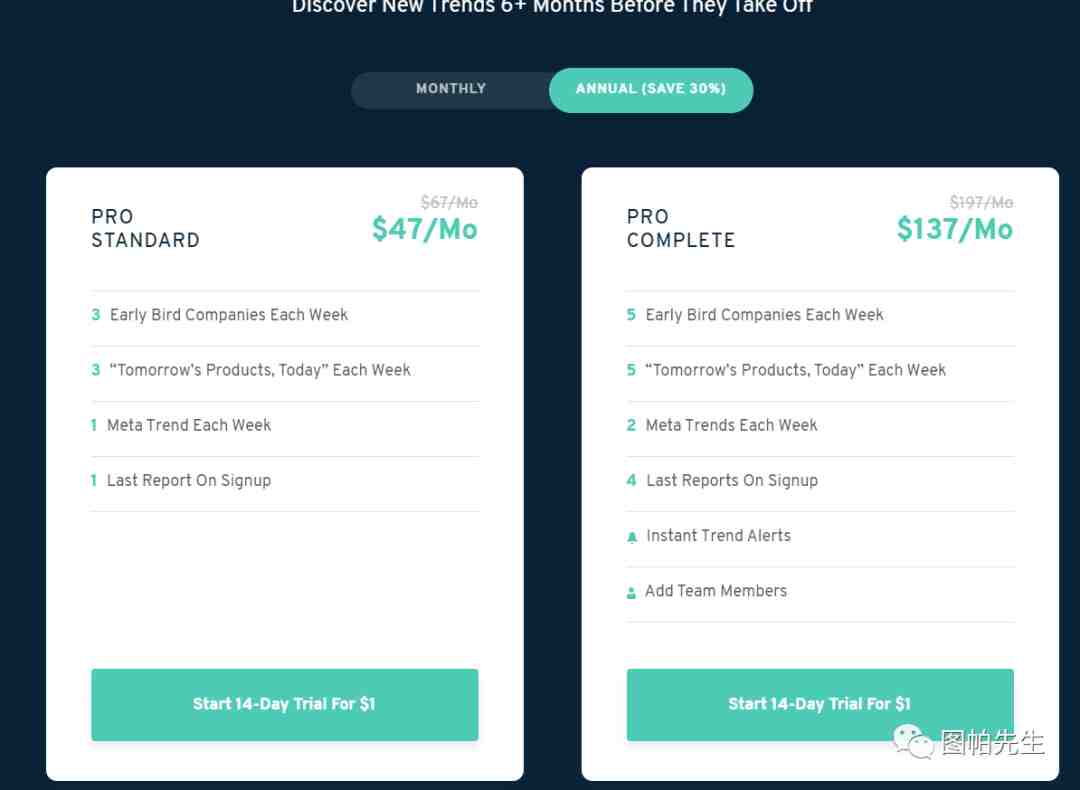
Task: Switch to Monthly billing toggle
Action: click(451, 89)
